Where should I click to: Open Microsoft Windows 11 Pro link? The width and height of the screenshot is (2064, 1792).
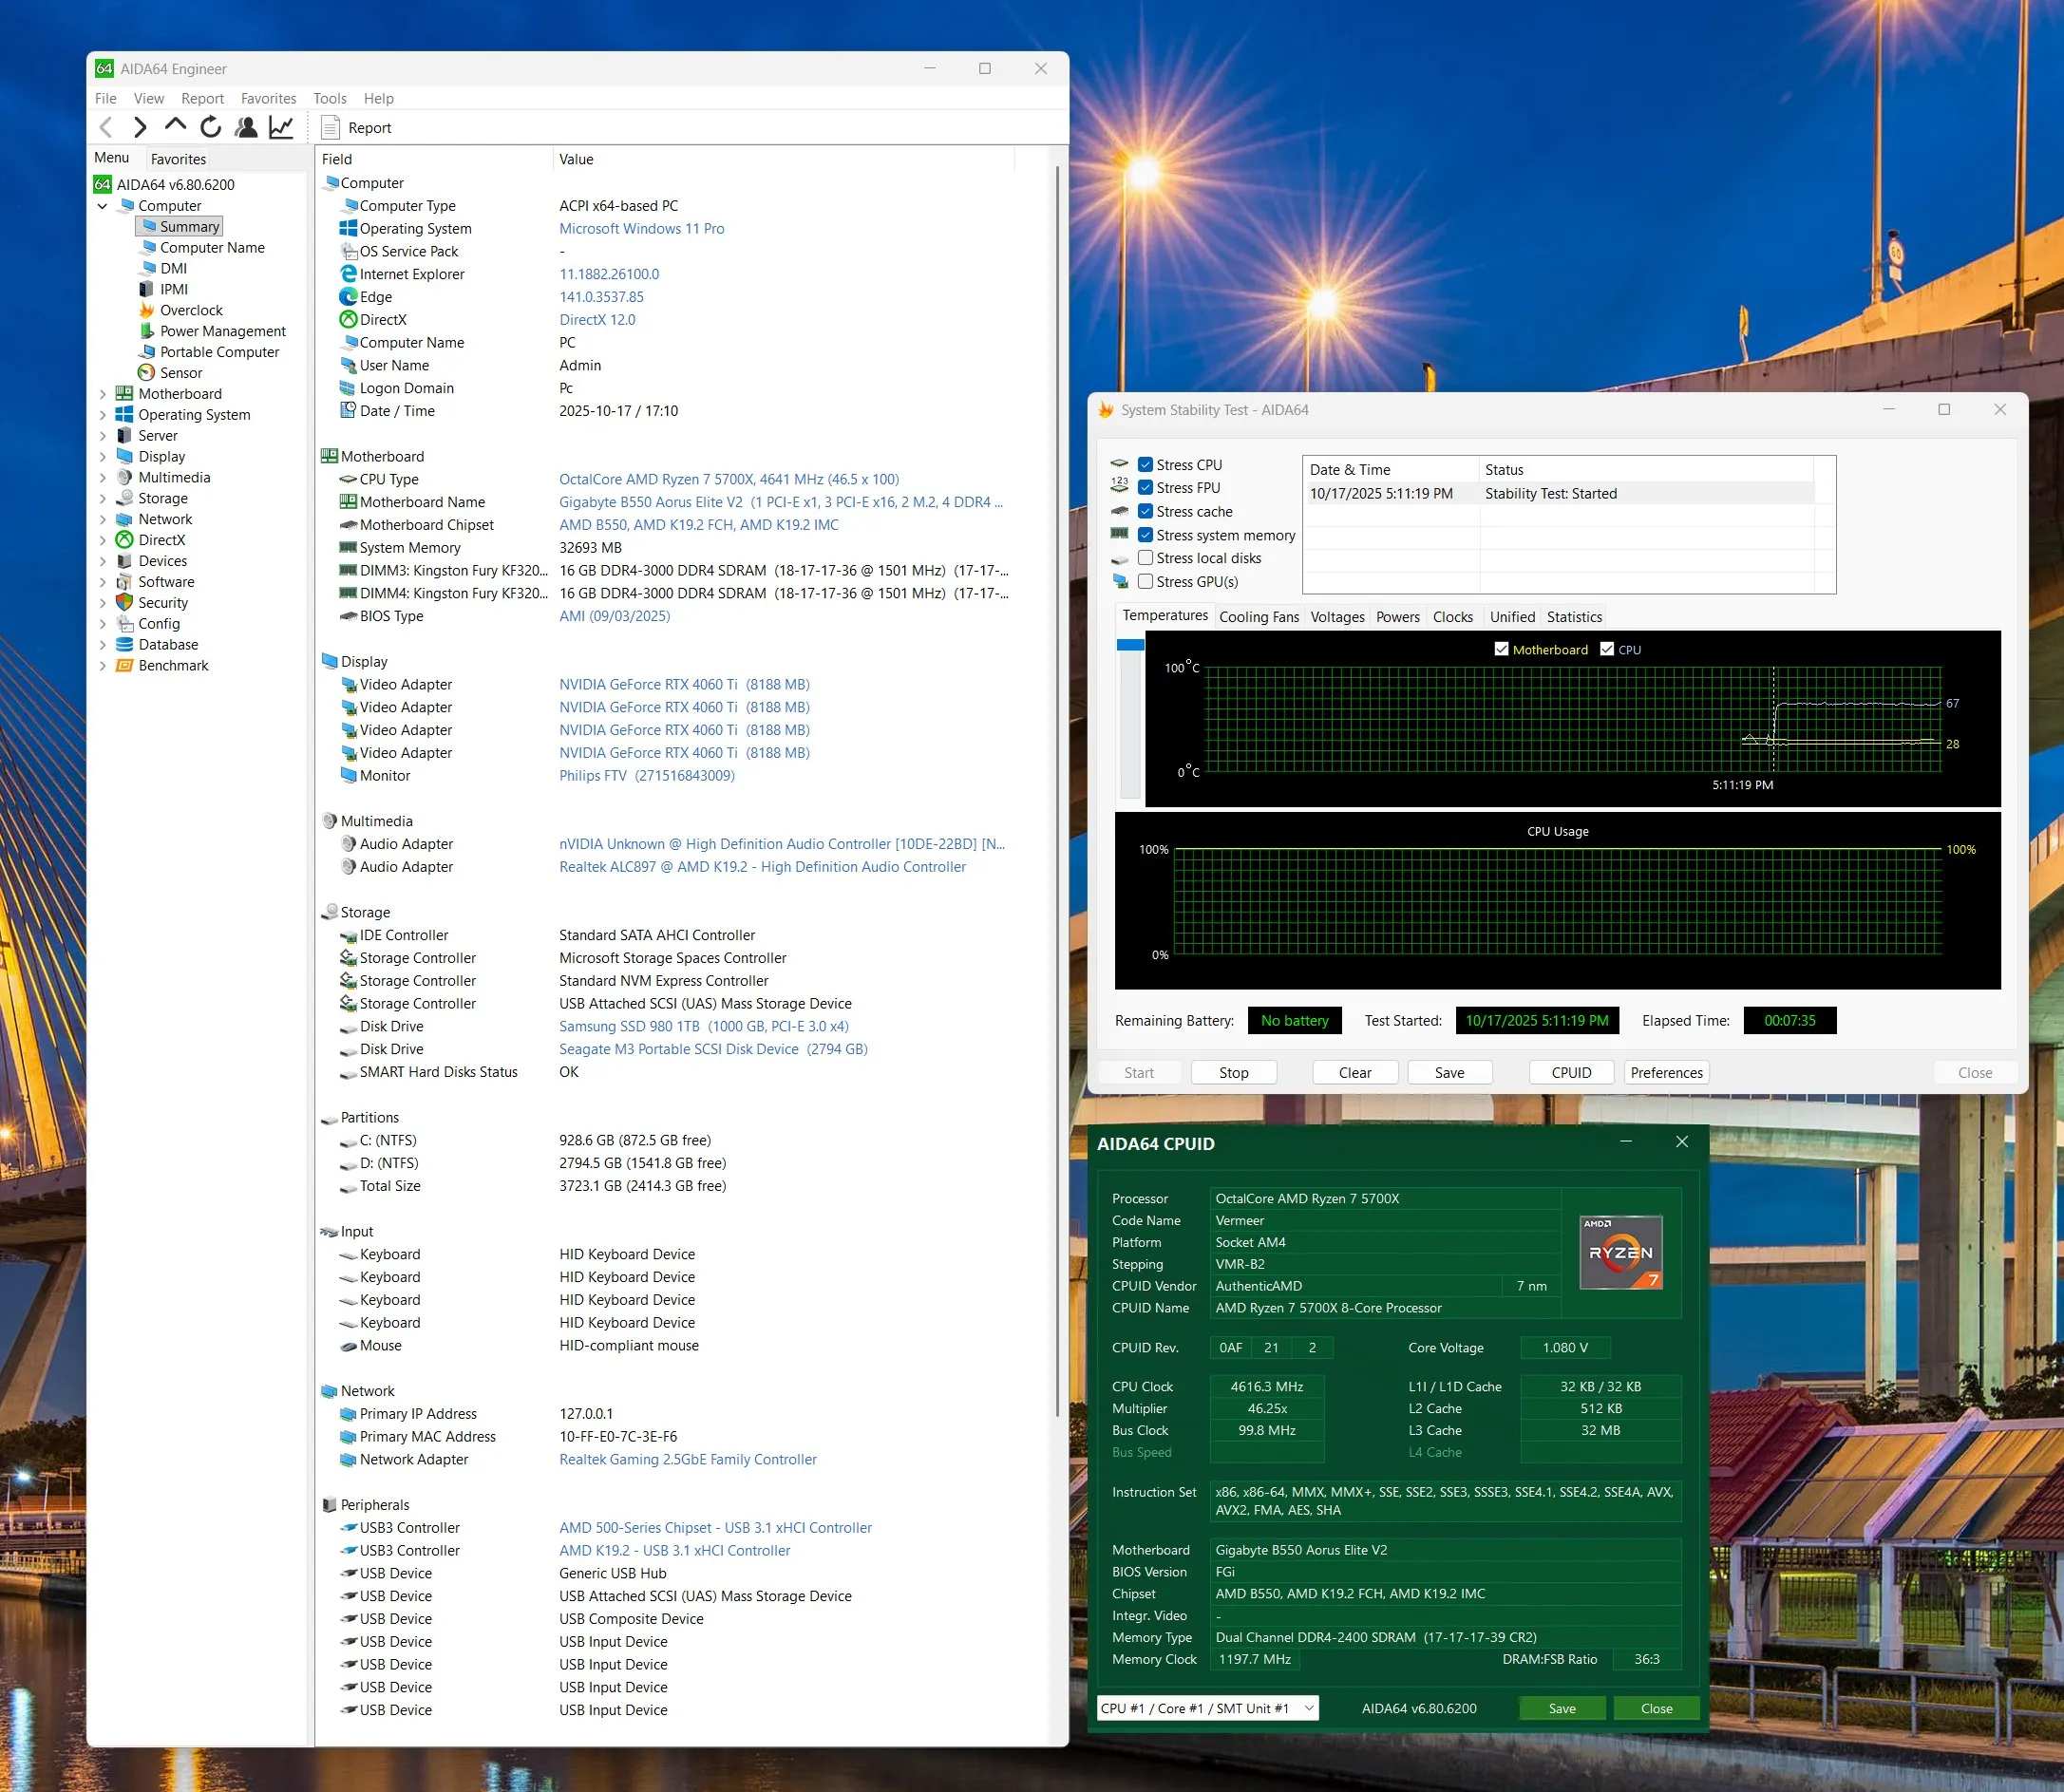[641, 229]
